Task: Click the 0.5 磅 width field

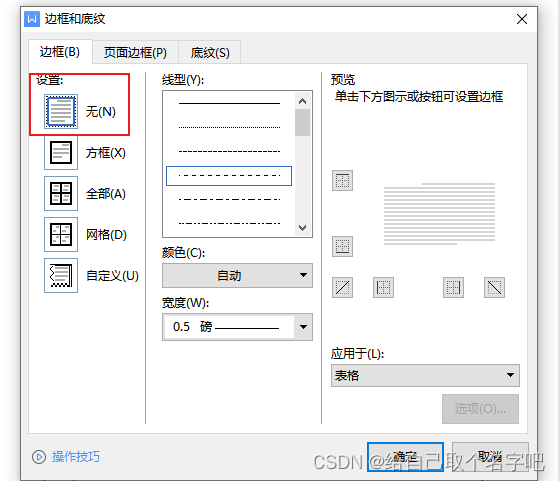Action: tap(229, 327)
